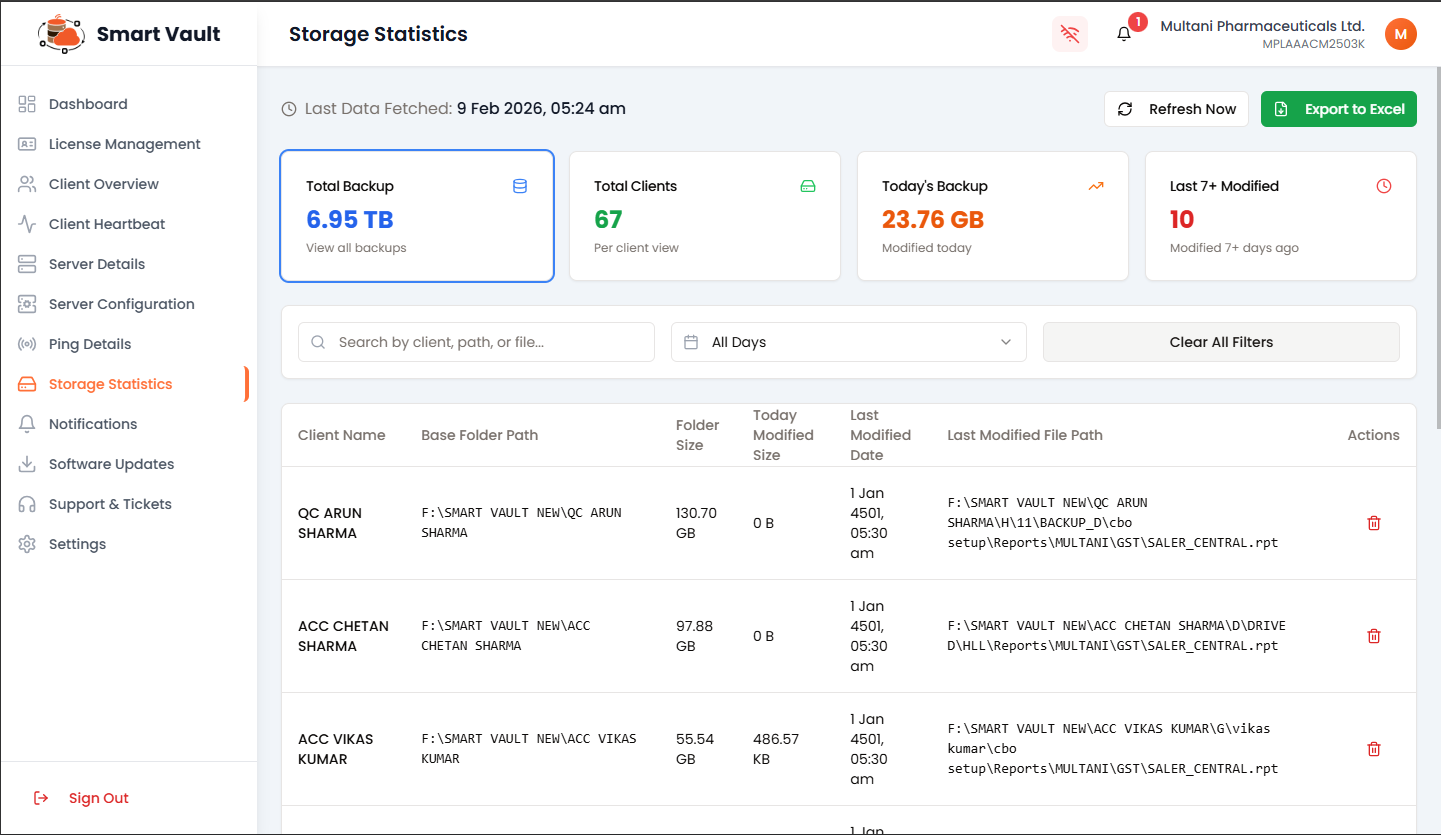
Task: Open the All Days filter dropdown
Action: [847, 342]
